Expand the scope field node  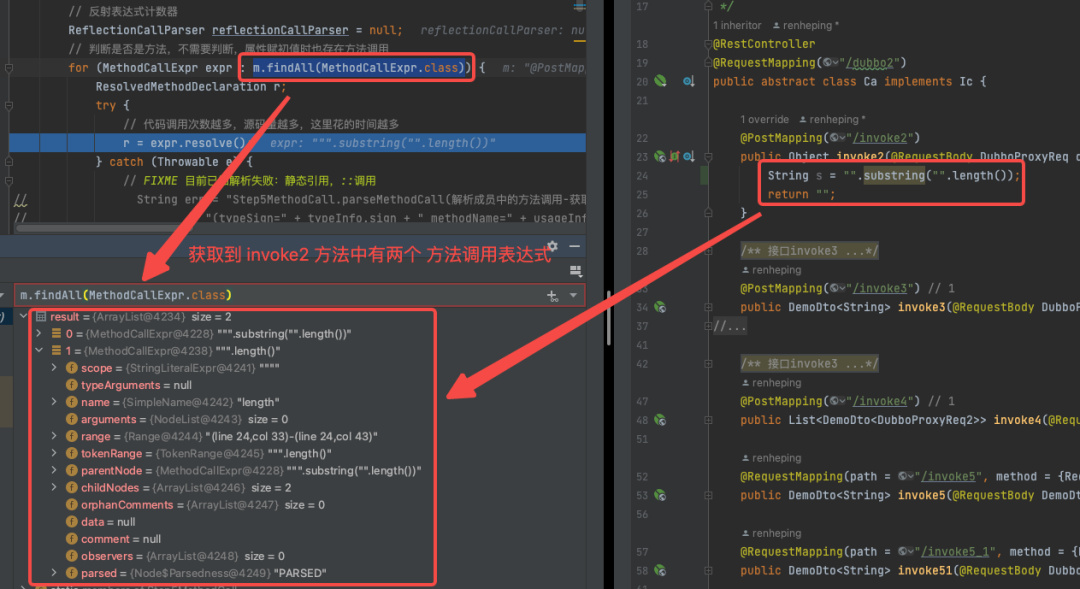(x=54, y=368)
